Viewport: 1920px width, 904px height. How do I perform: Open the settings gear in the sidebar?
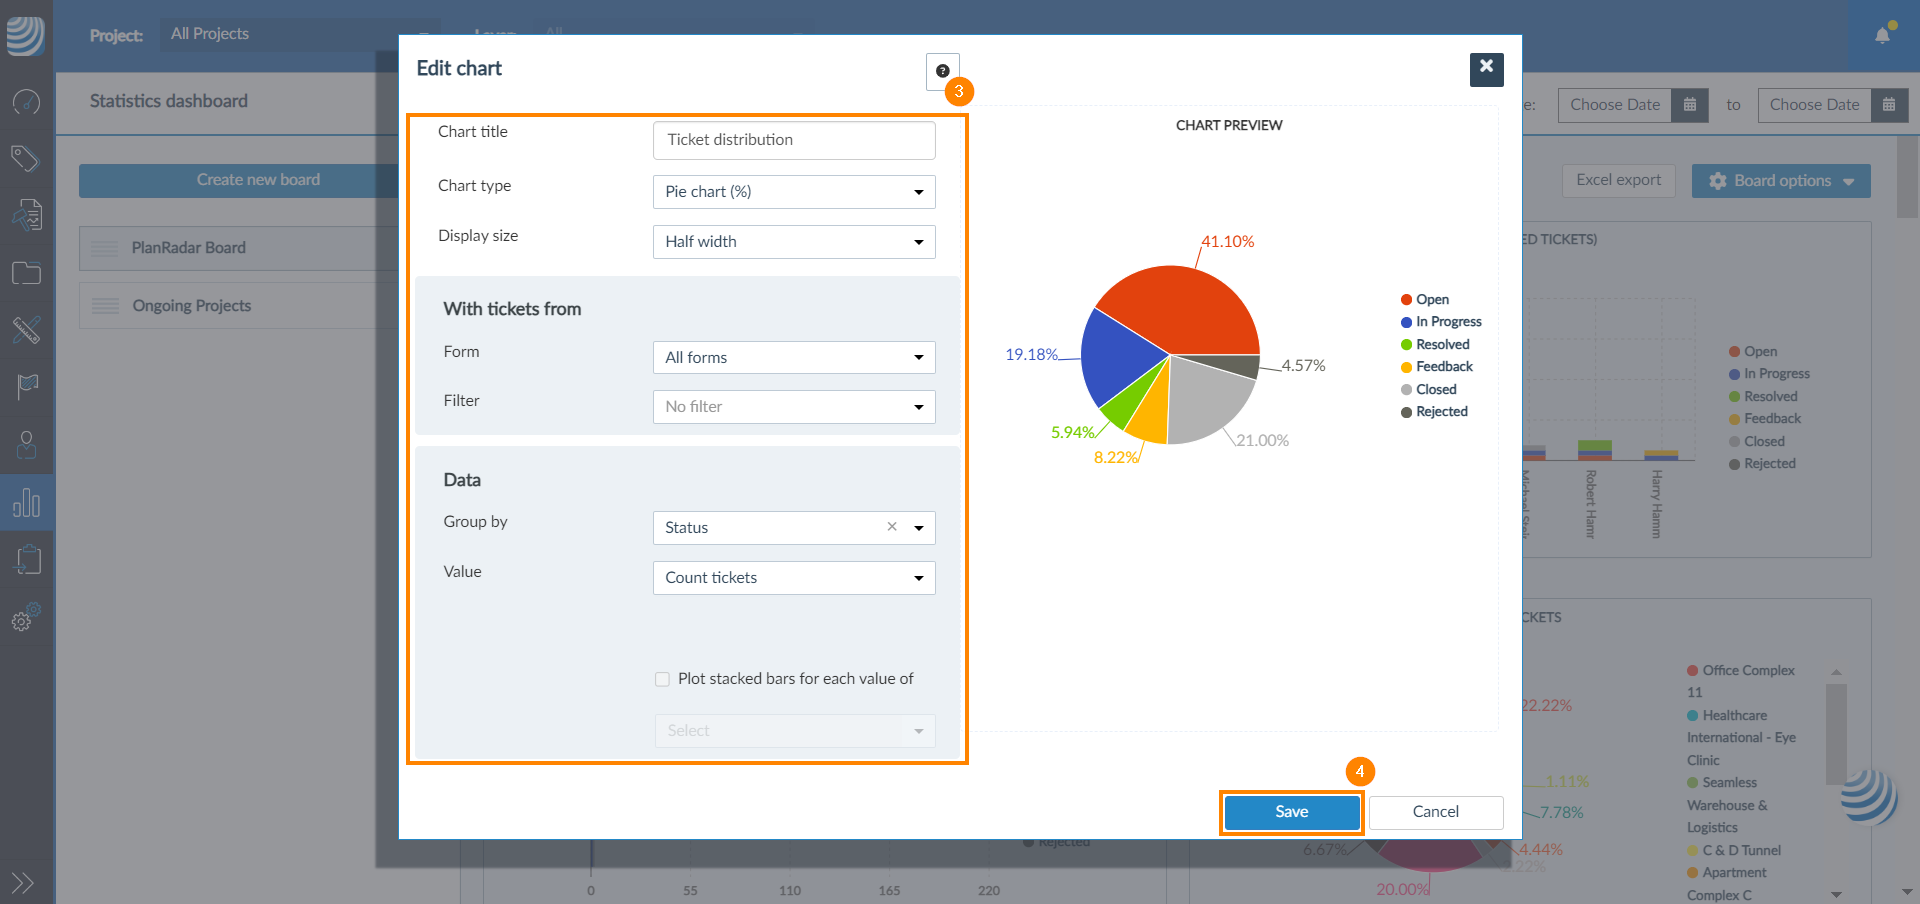(x=27, y=619)
